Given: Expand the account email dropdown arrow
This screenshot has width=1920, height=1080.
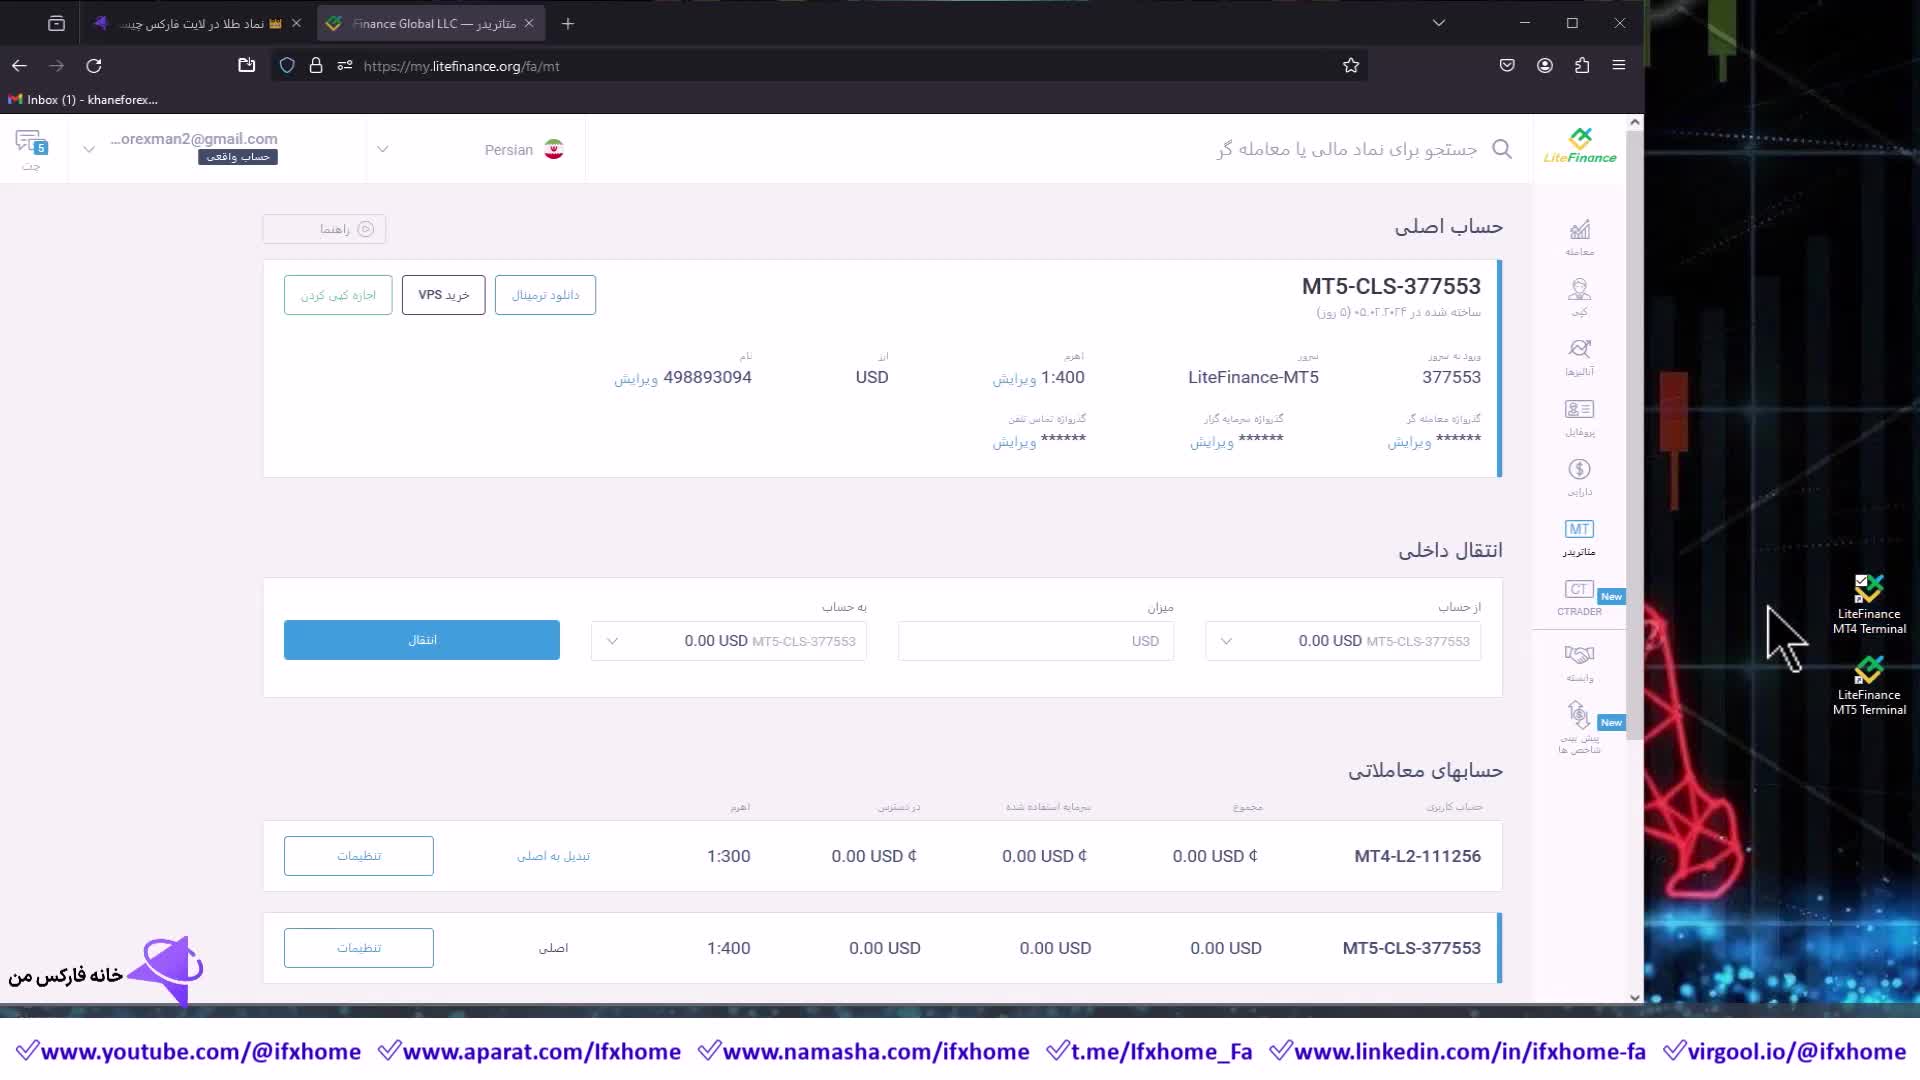Looking at the screenshot, I should pyautogui.click(x=89, y=150).
